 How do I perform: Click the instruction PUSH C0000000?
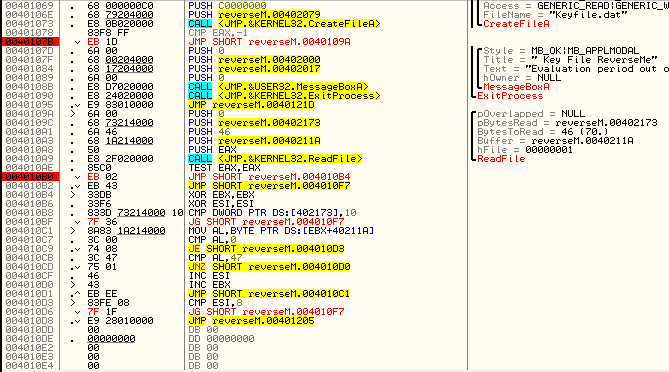click(227, 6)
